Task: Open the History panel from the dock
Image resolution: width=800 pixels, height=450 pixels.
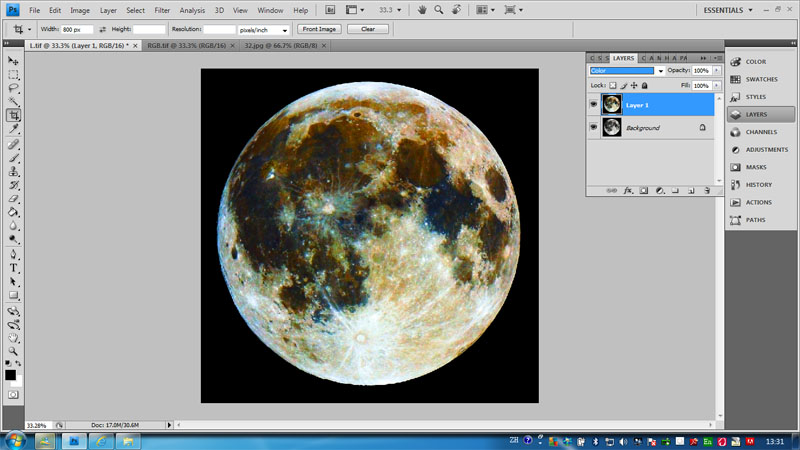Action: tap(757, 184)
